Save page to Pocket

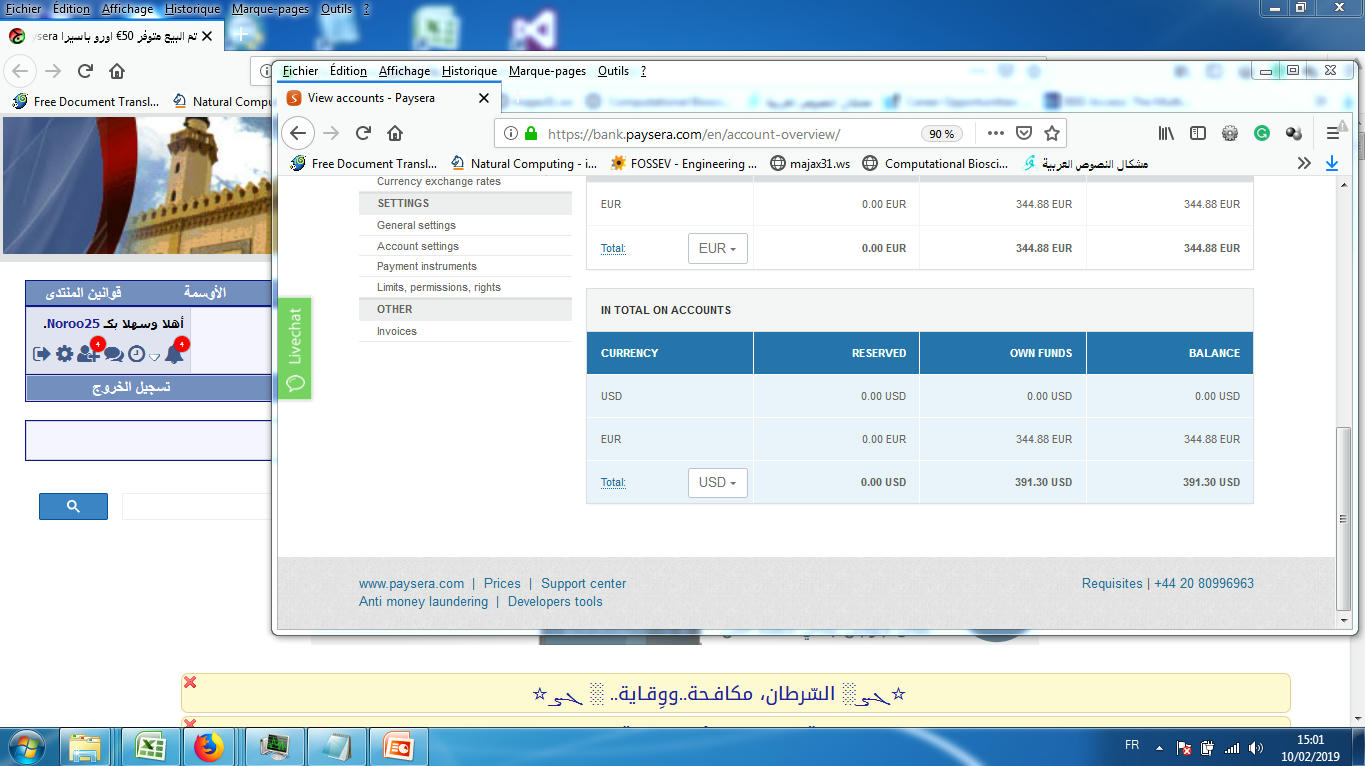tap(1024, 133)
